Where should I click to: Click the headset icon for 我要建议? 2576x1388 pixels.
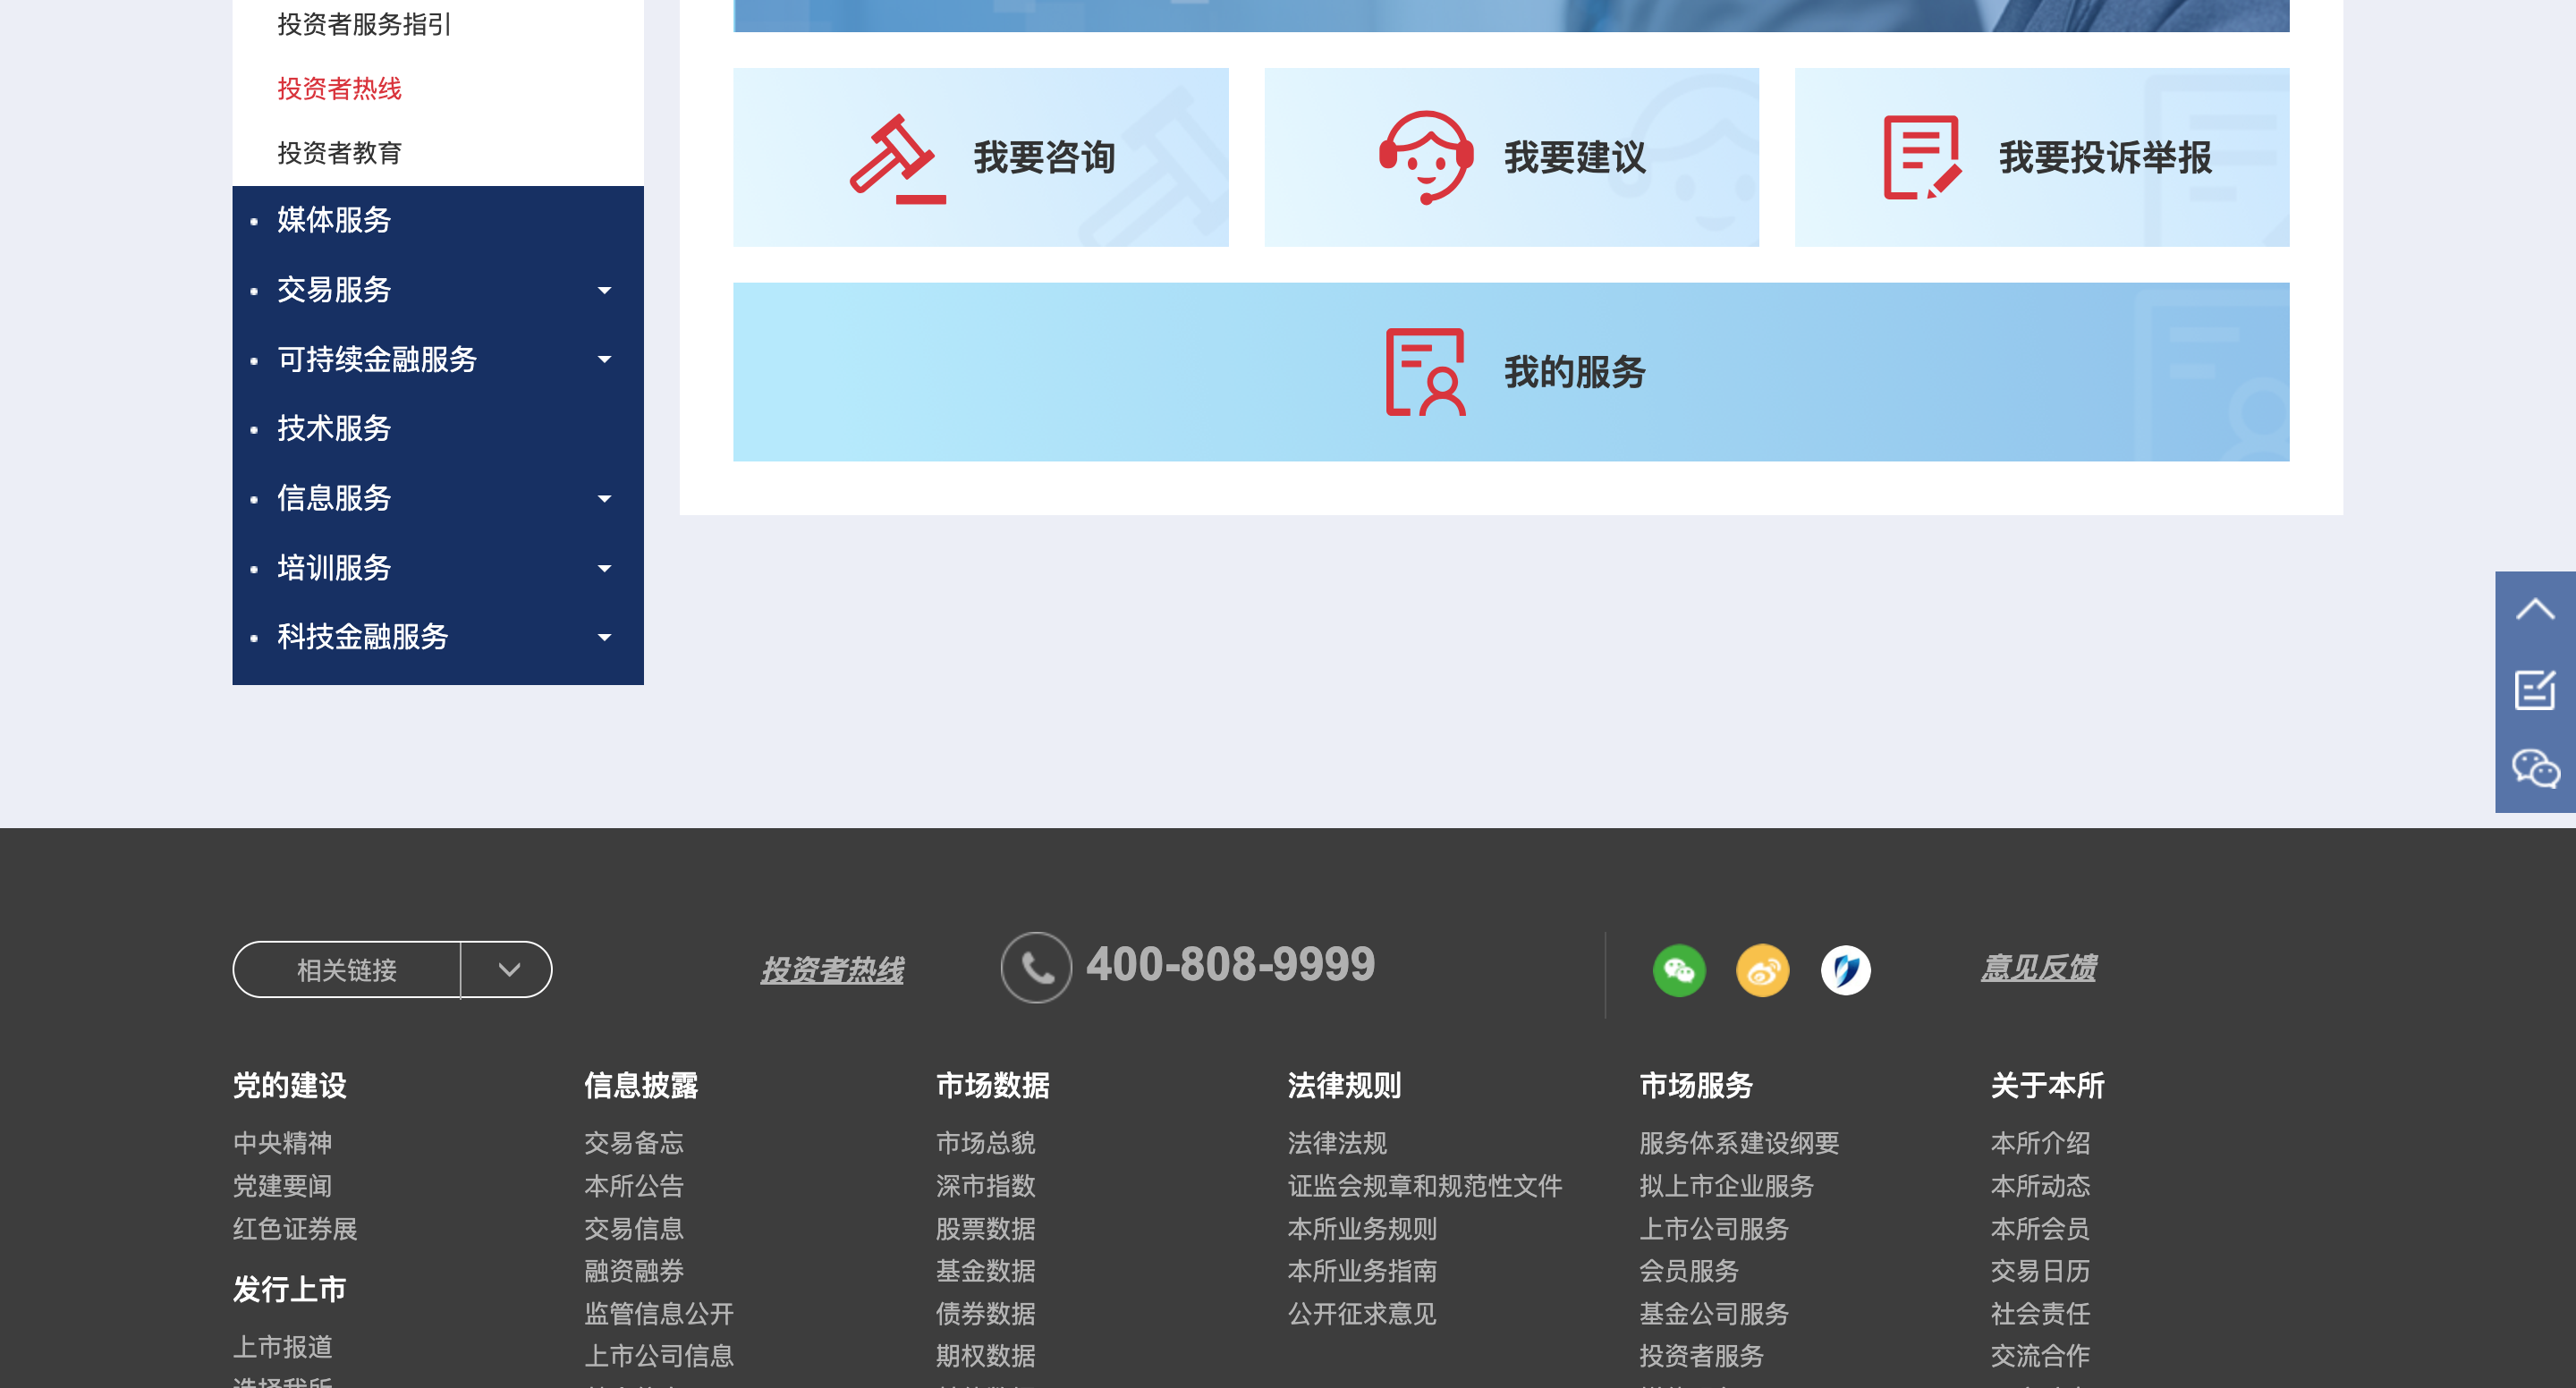(1425, 157)
